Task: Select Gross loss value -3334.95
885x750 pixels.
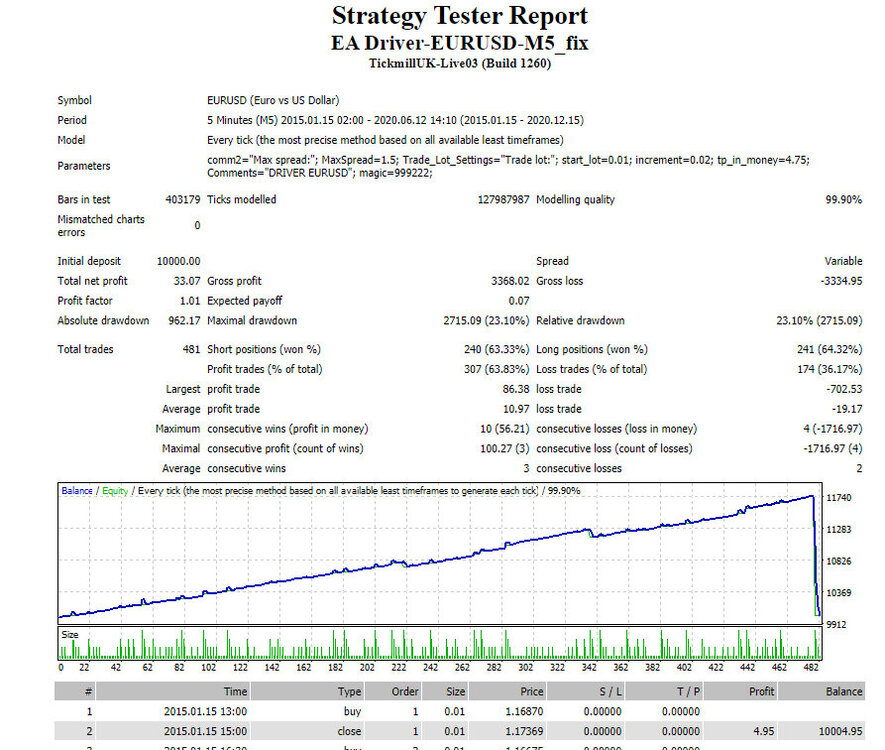Action: pyautogui.click(x=841, y=281)
